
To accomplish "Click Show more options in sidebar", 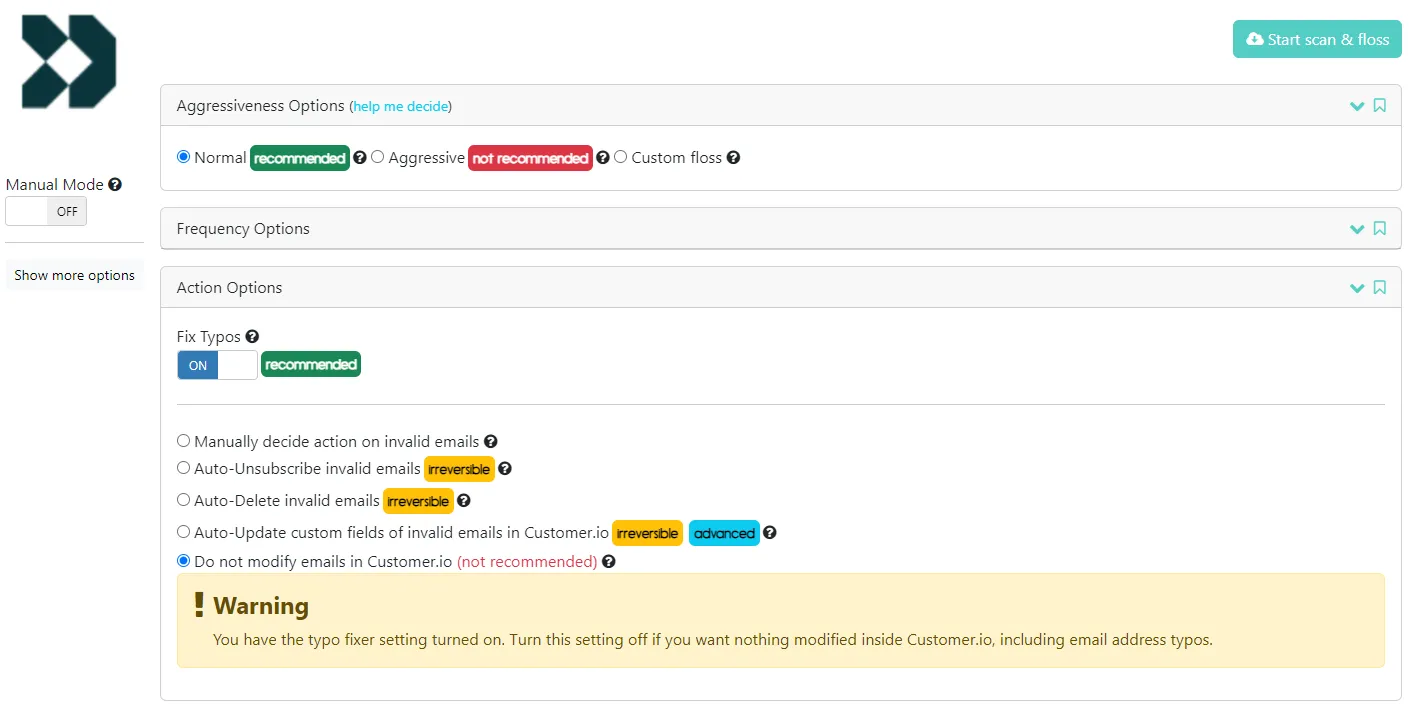I will (74, 275).
